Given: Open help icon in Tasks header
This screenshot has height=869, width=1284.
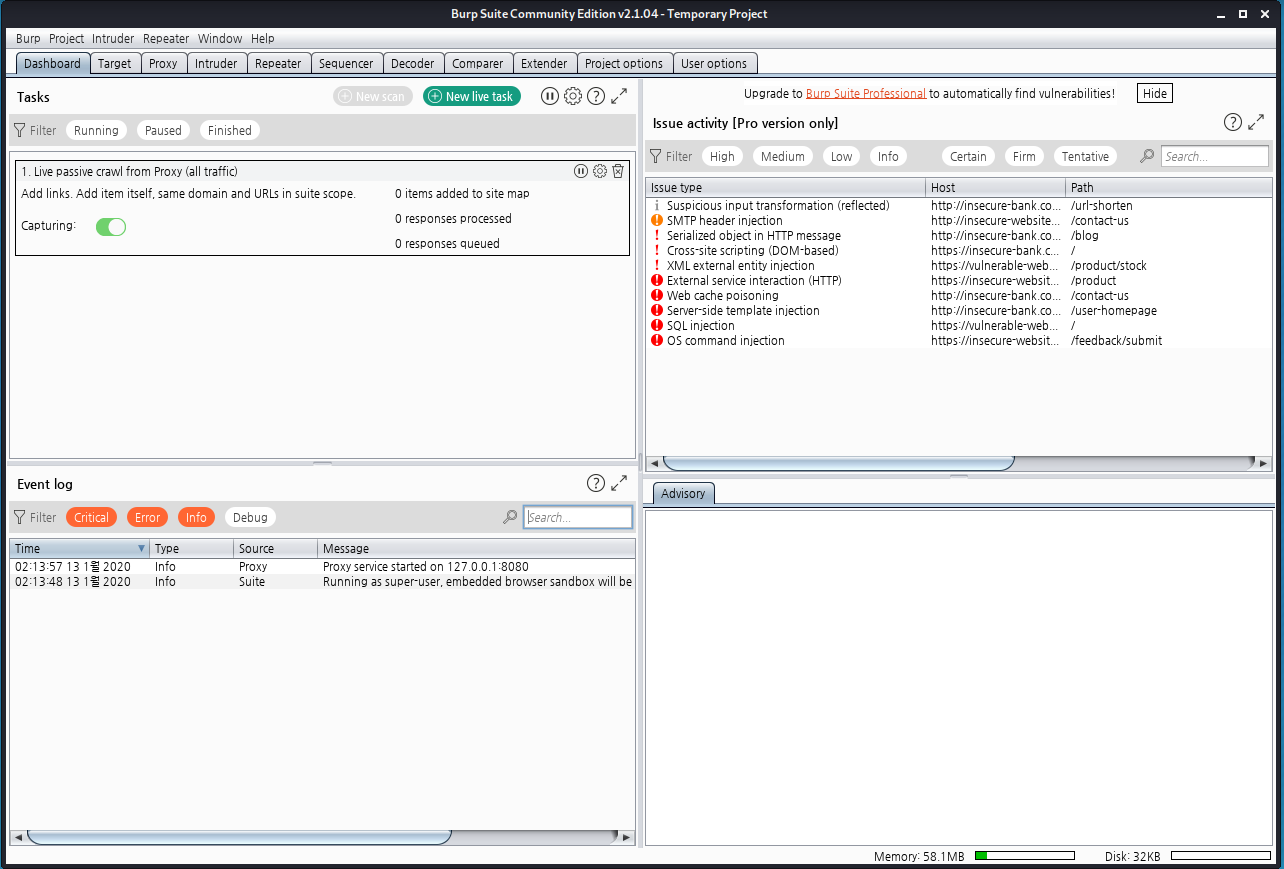Looking at the screenshot, I should point(596,96).
